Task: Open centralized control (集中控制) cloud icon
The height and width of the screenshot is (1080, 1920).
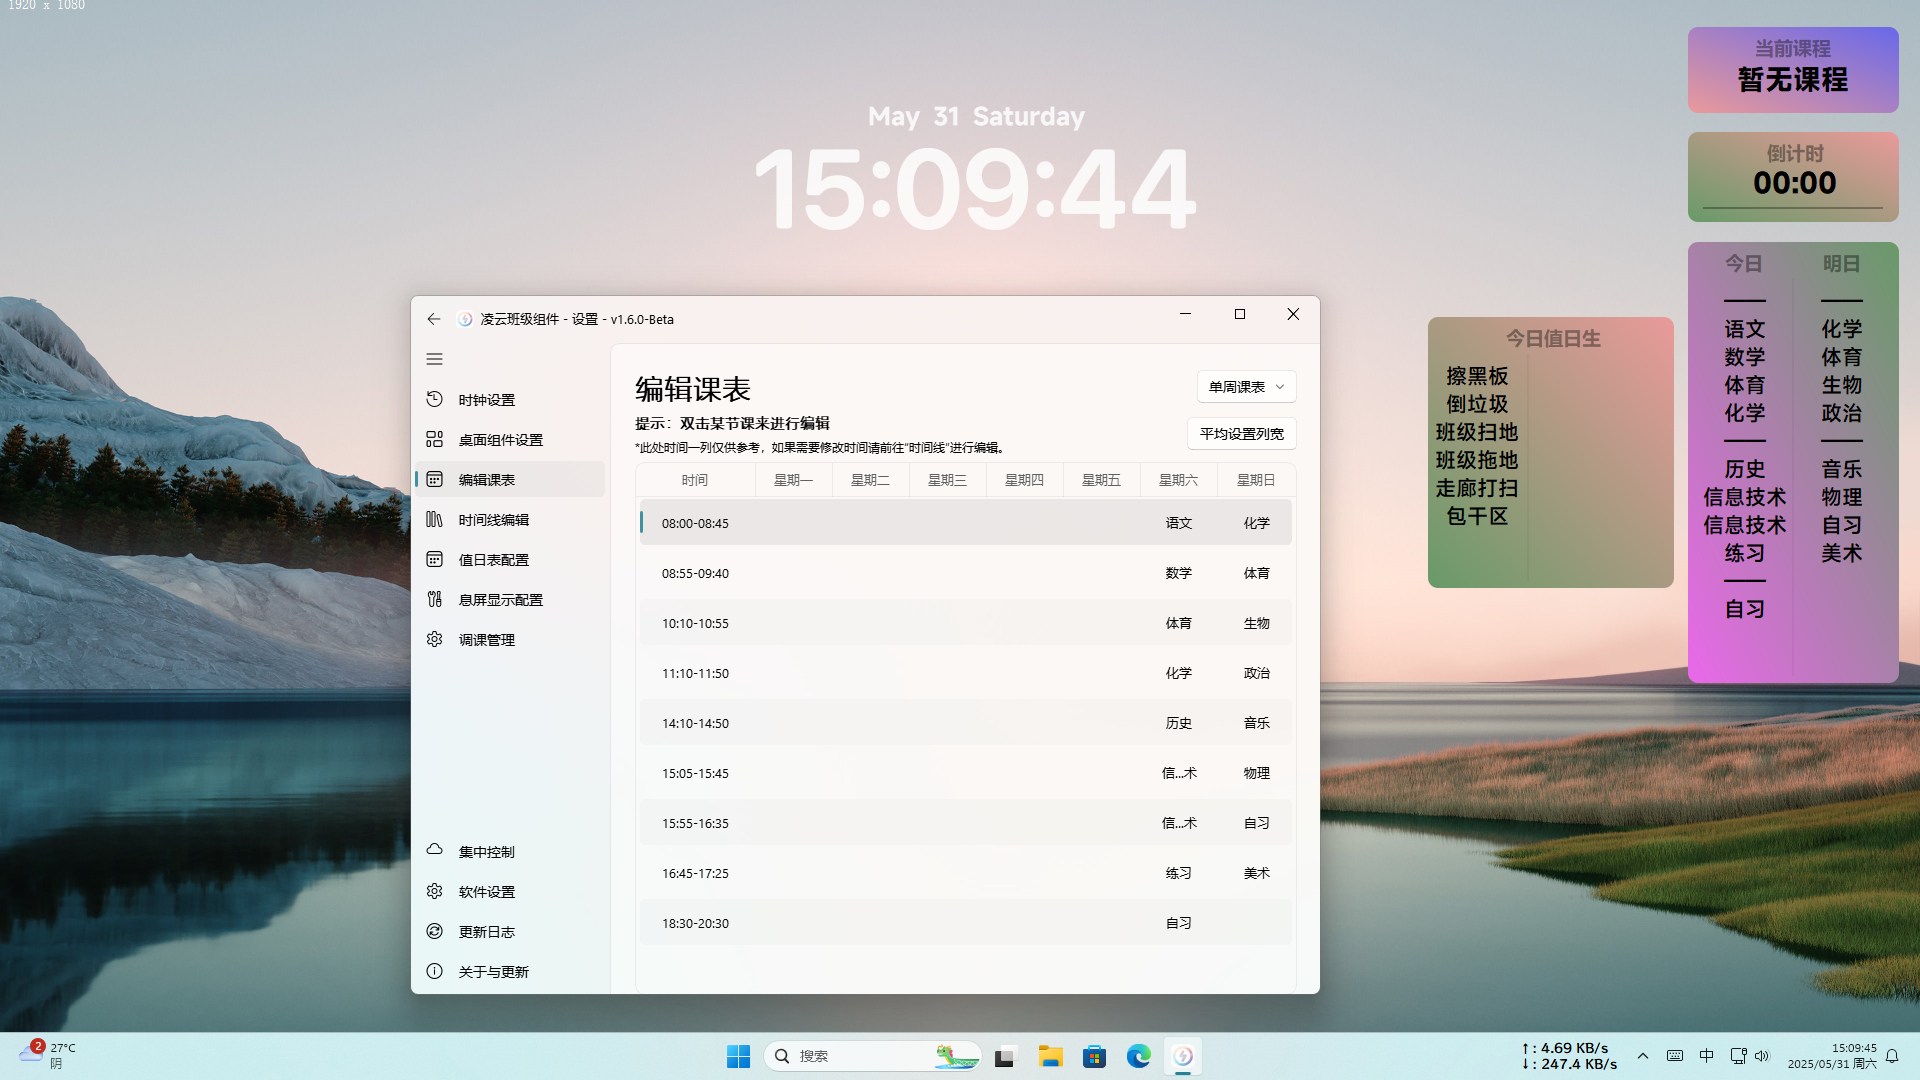Action: coord(434,850)
